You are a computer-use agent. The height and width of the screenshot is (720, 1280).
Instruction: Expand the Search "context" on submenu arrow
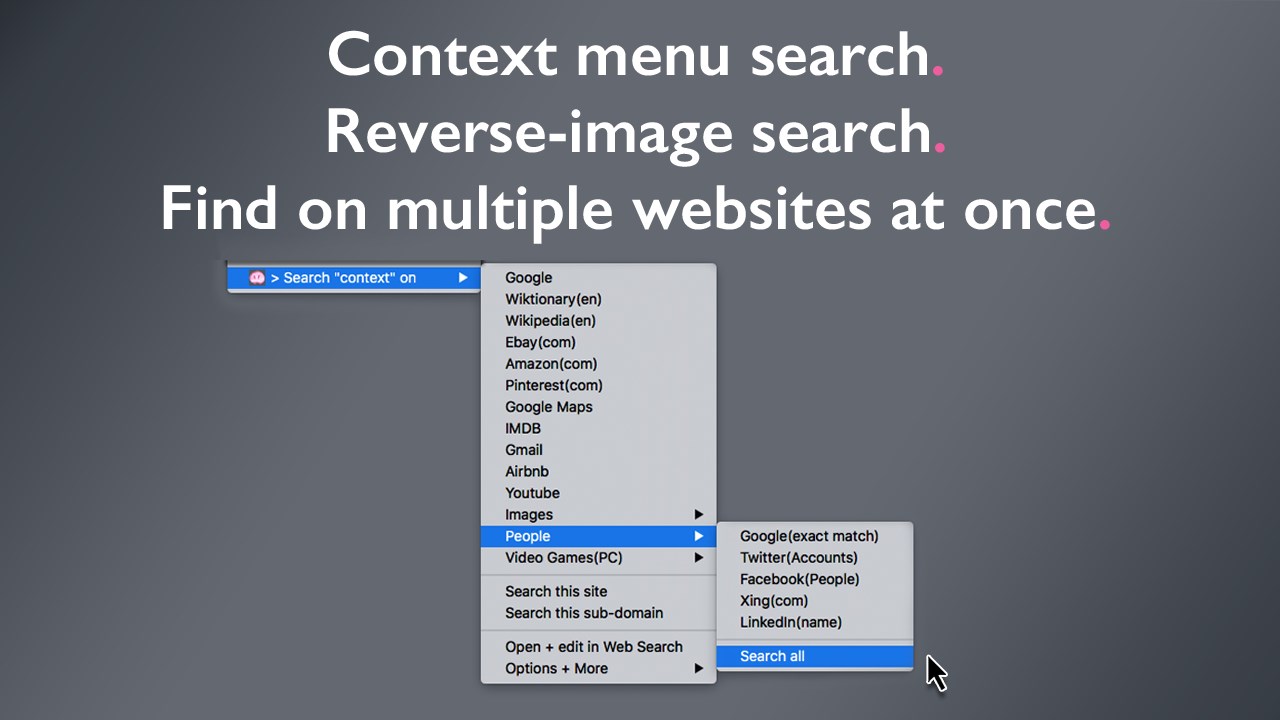point(463,278)
